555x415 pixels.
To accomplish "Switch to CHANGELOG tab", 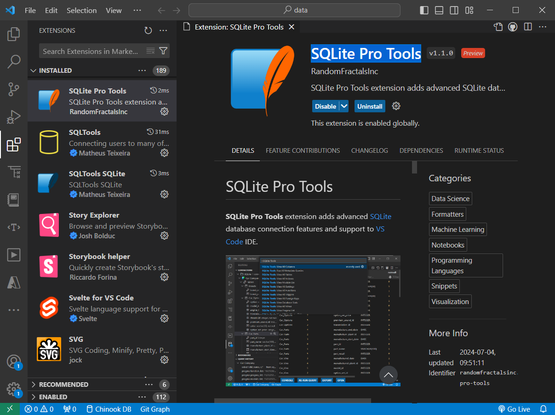I will [x=370, y=150].
